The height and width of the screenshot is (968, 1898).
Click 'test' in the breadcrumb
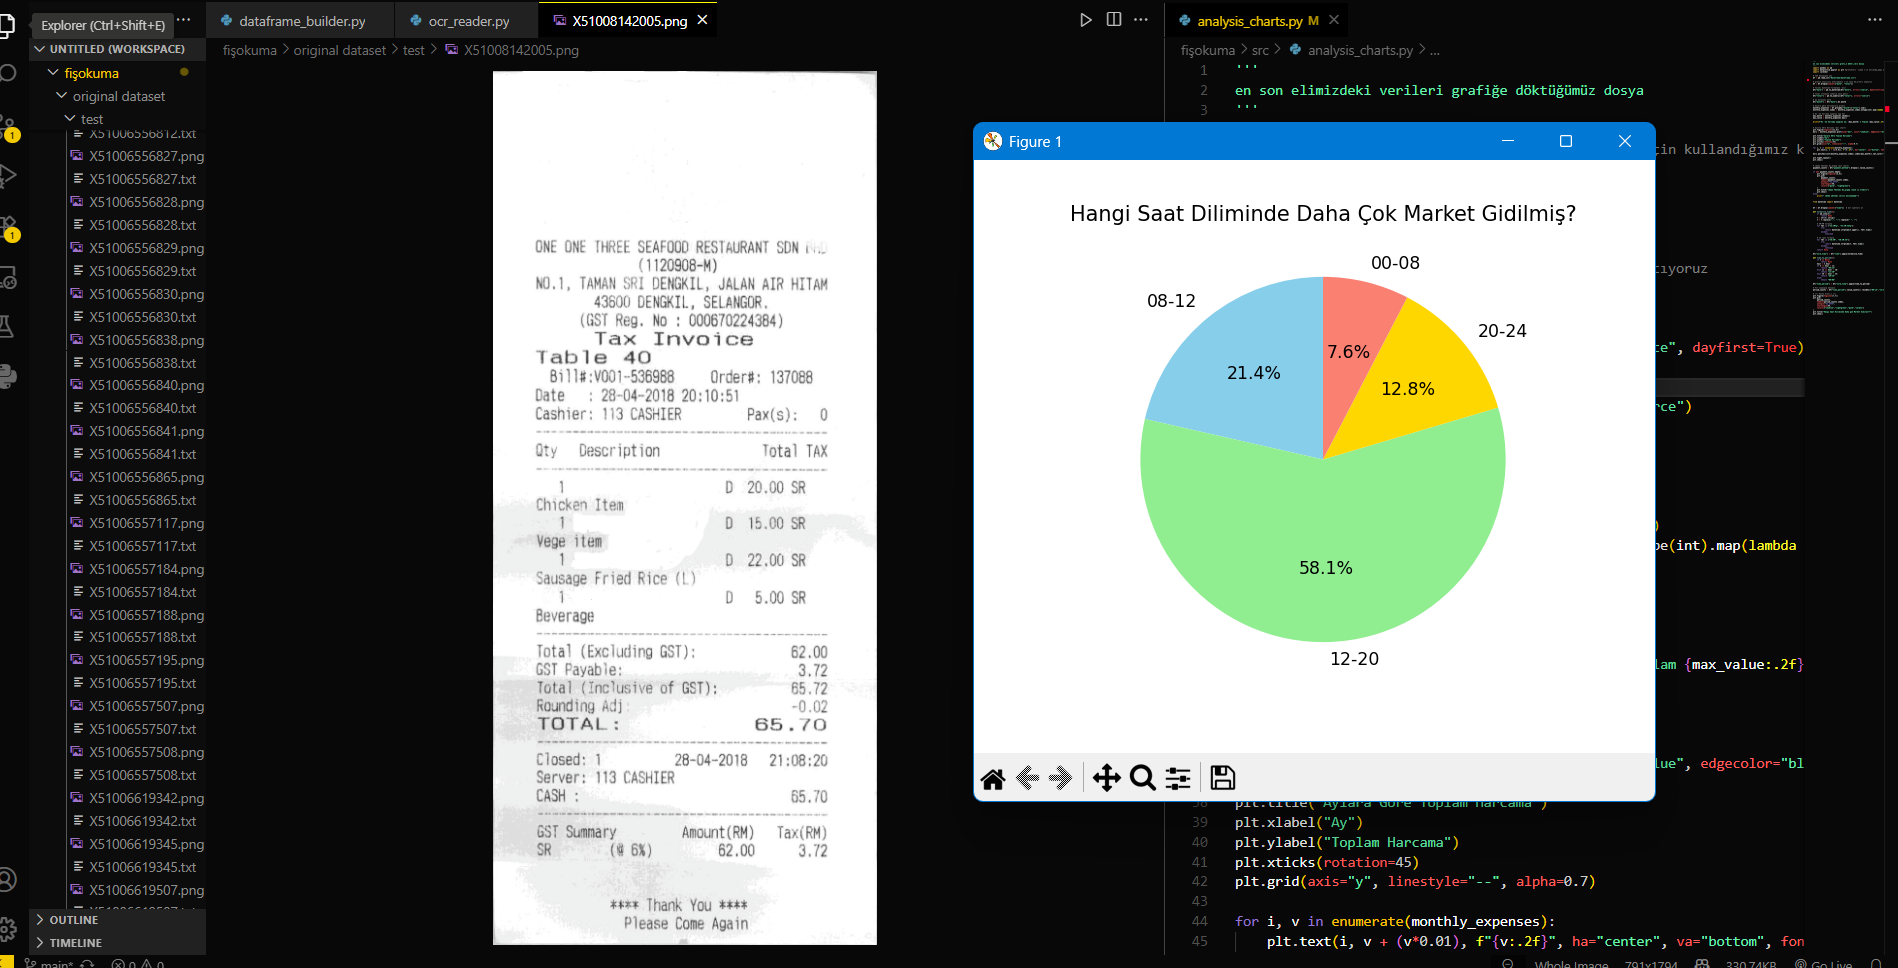413,50
